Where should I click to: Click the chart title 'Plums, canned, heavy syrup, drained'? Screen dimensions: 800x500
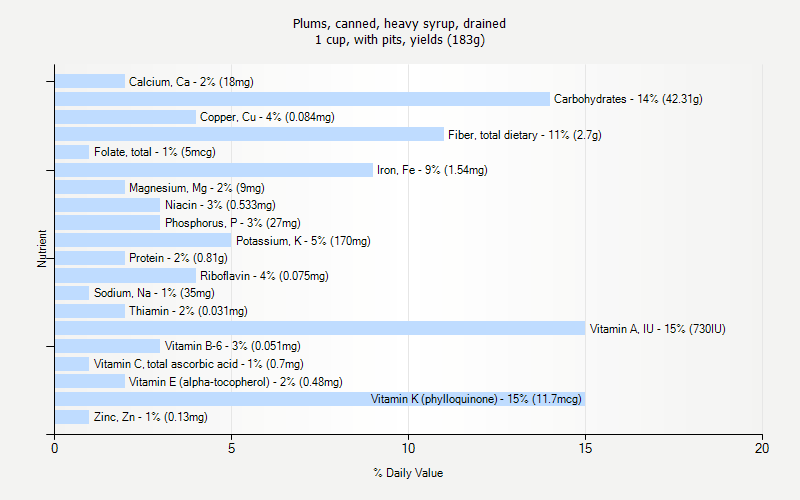click(x=399, y=23)
